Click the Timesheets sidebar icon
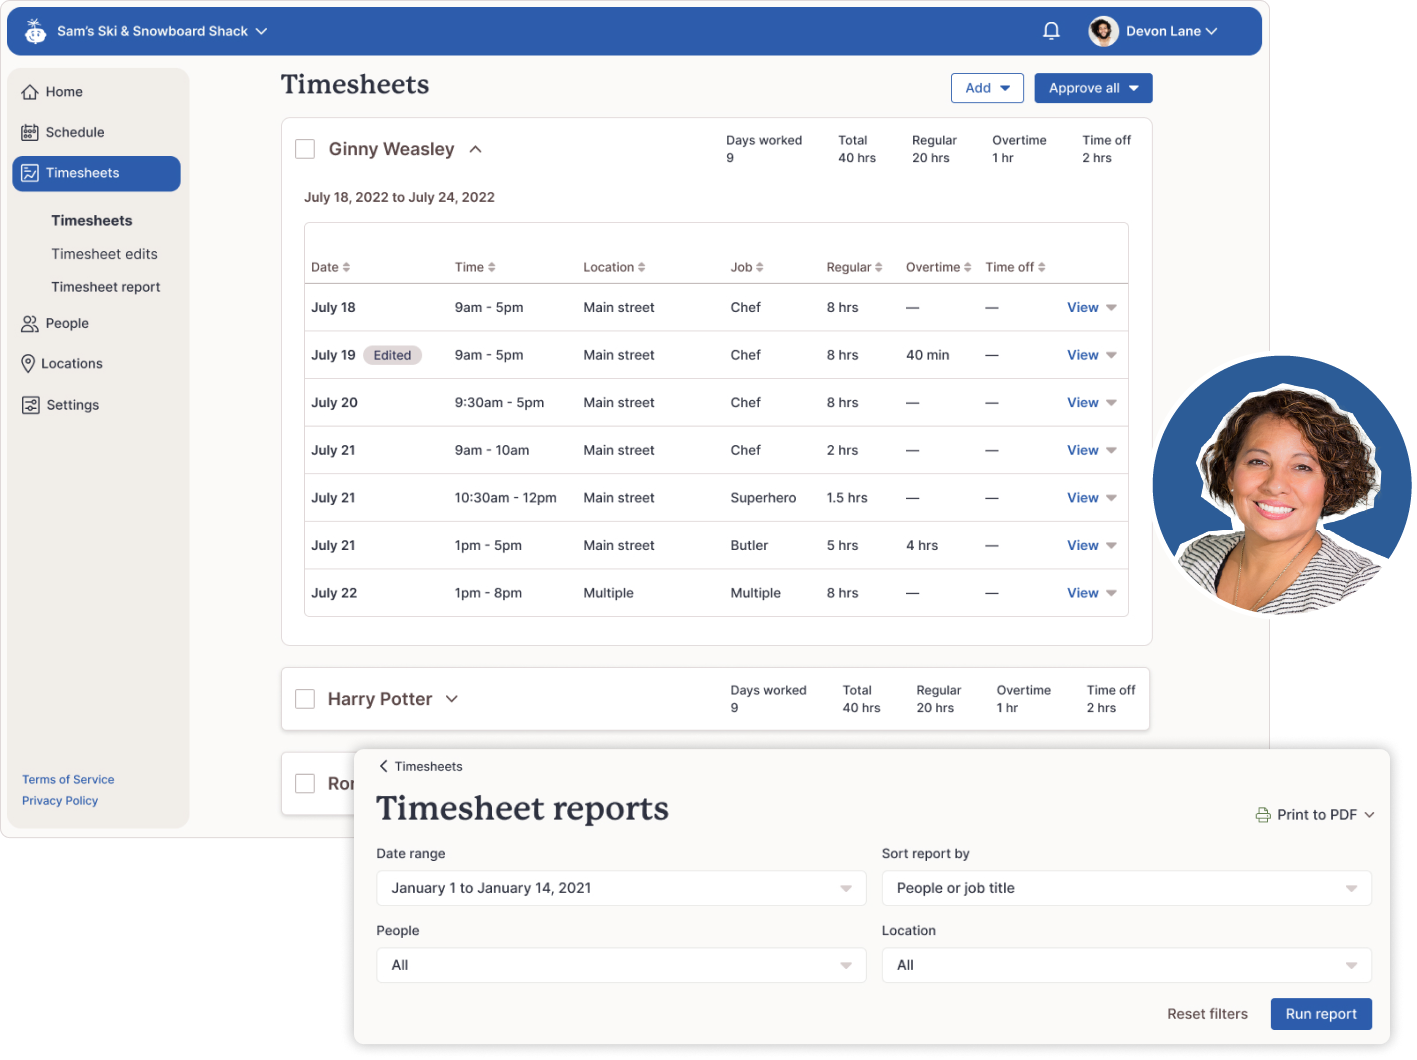The height and width of the screenshot is (1060, 1417). (29, 172)
